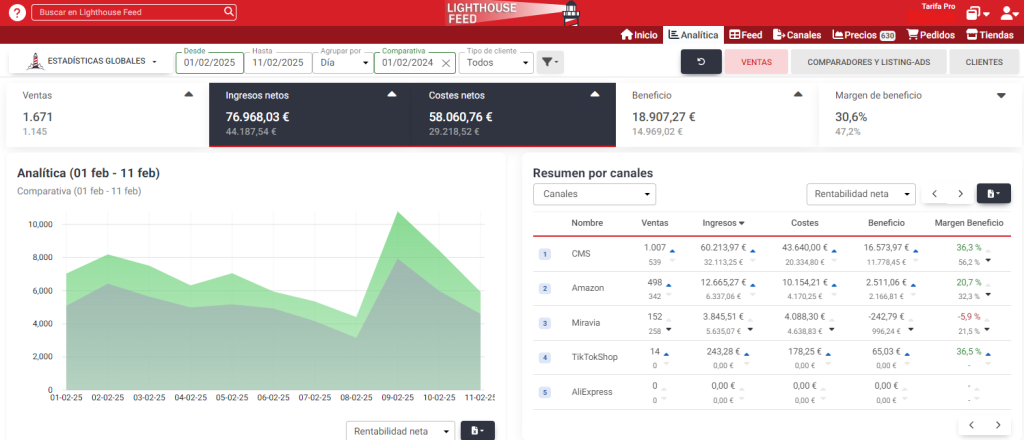This screenshot has height=440, width=1024.
Task: Click rank badge 1 for CMS
Action: pos(545,254)
